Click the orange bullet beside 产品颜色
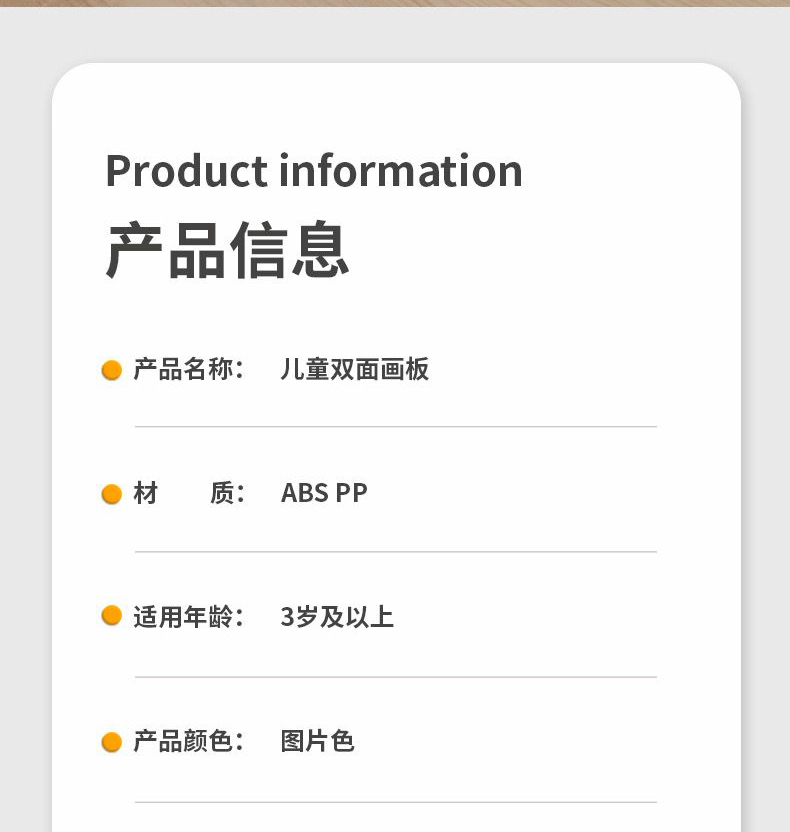 (x=112, y=742)
